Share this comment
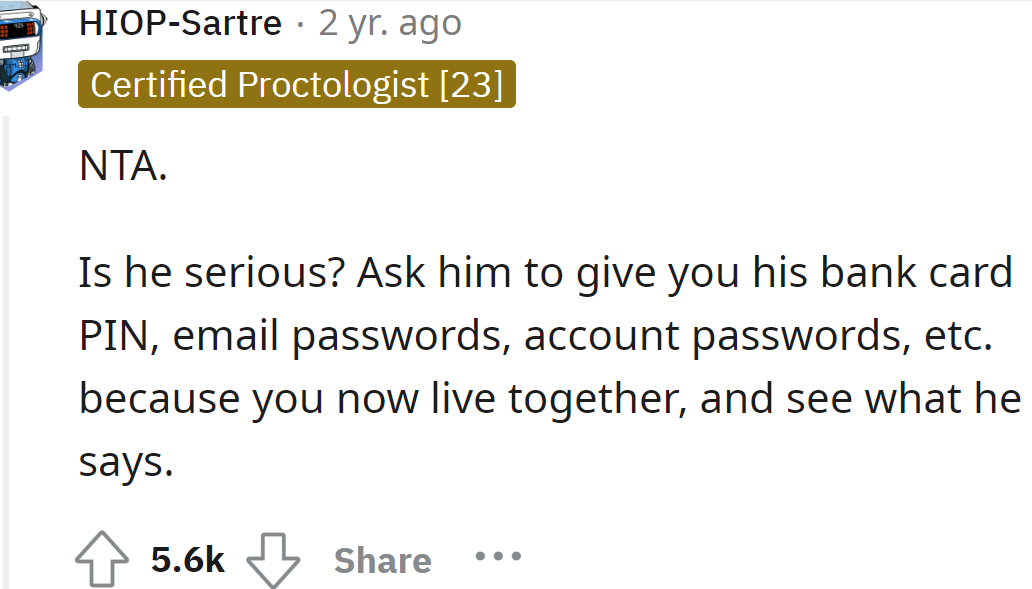Viewport: 1032px width, 589px height. 382,561
